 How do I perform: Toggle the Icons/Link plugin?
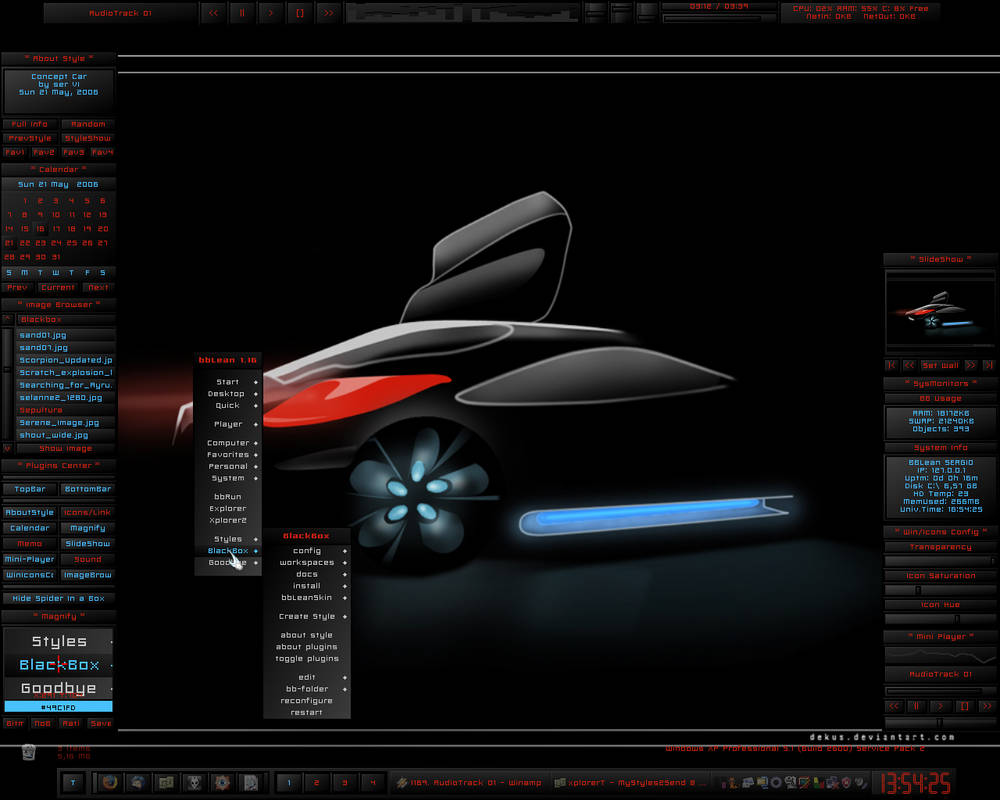[x=87, y=512]
